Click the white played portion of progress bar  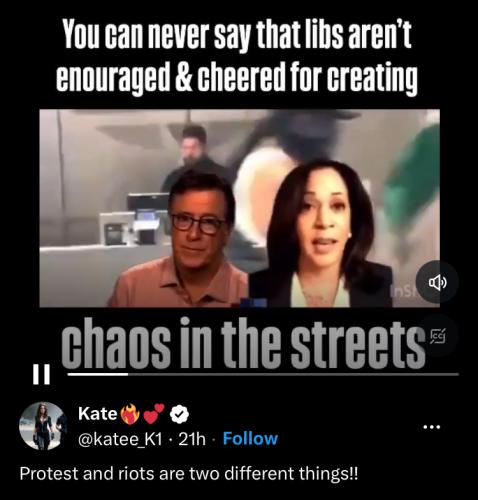[x=98, y=374]
